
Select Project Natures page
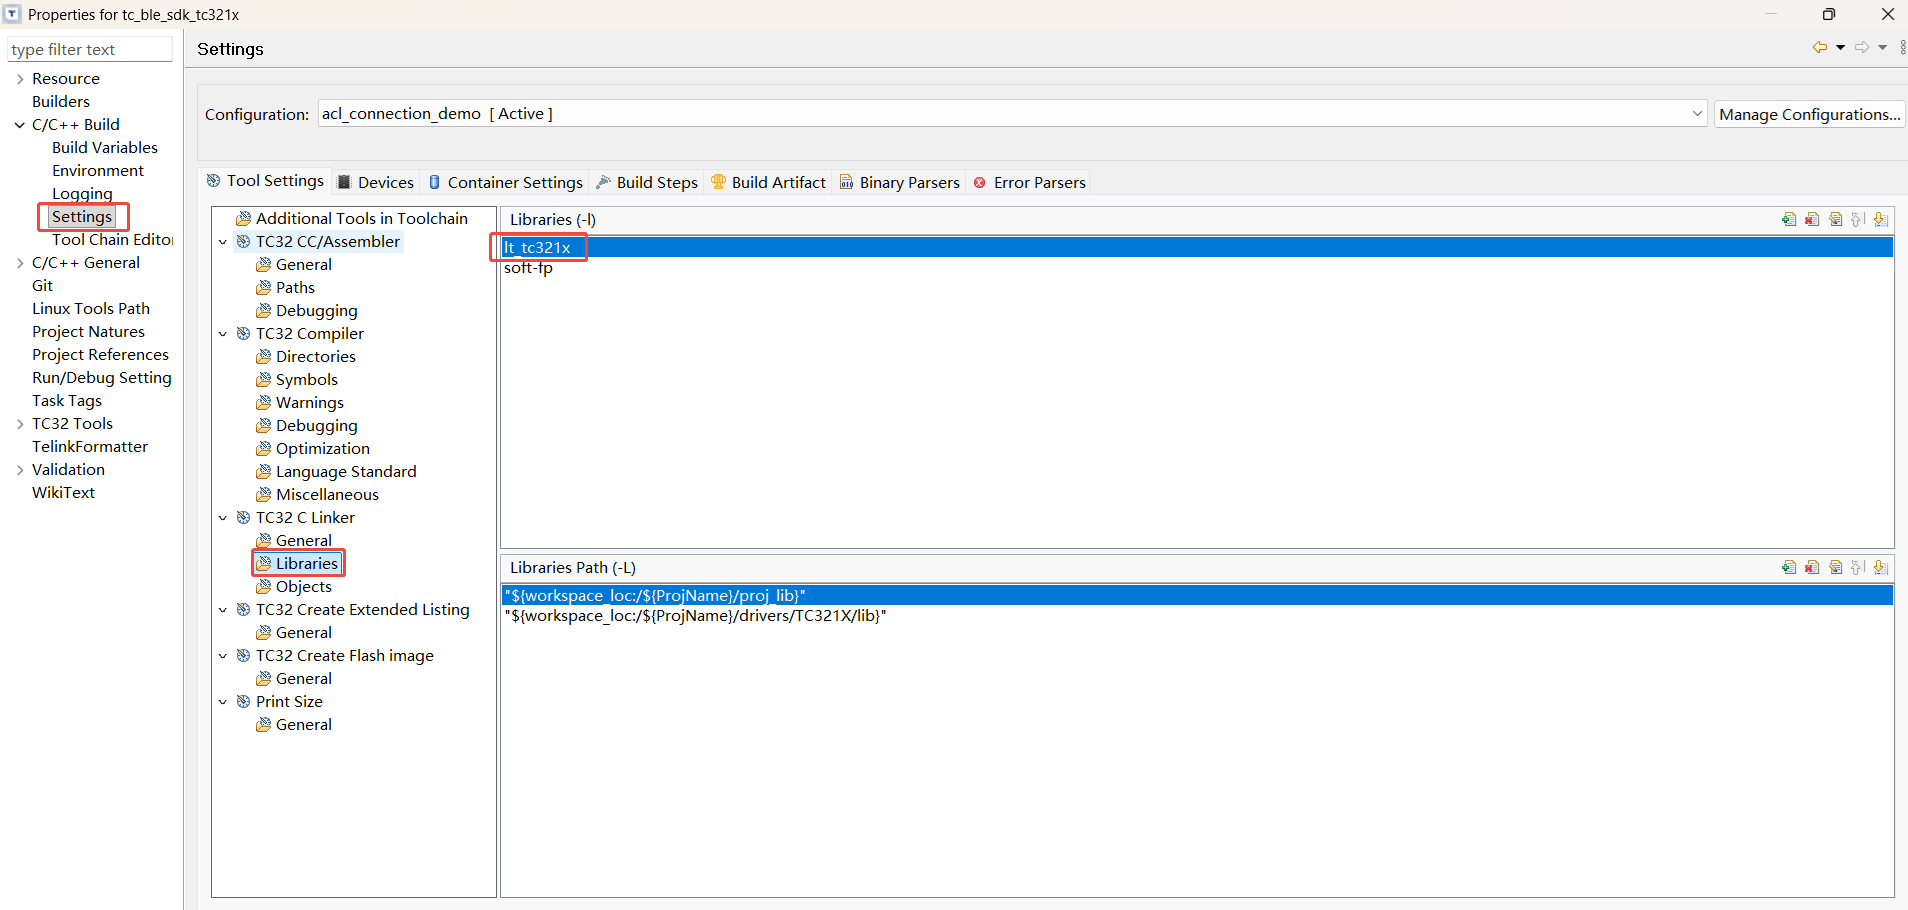[88, 332]
